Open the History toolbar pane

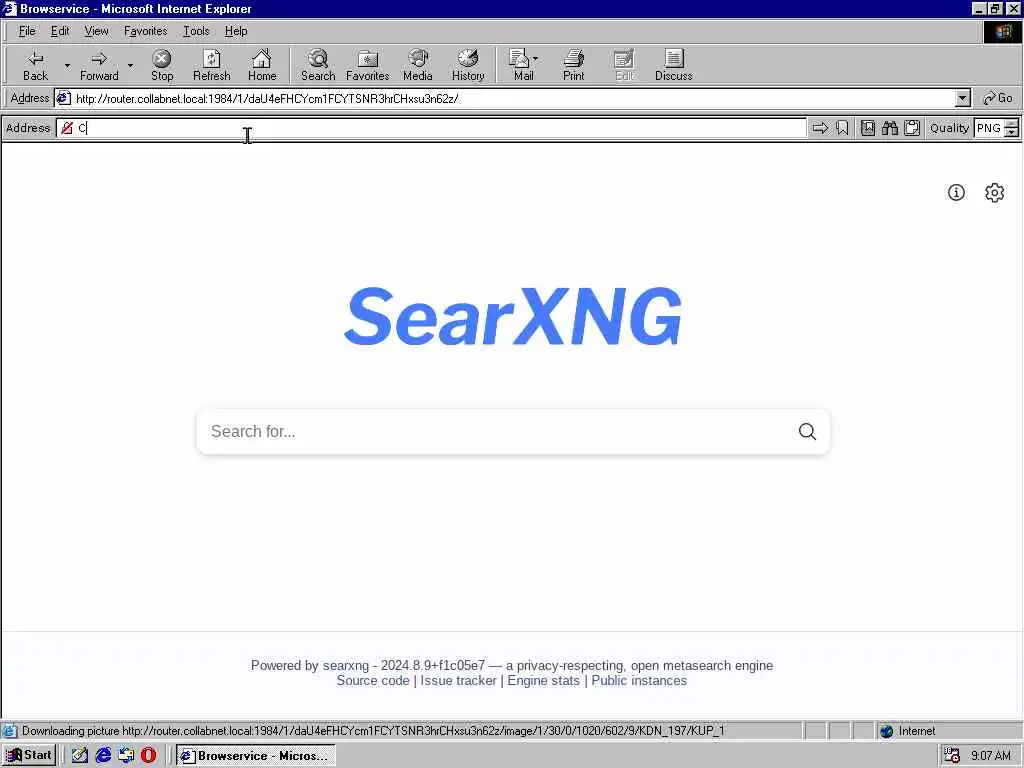468,65
